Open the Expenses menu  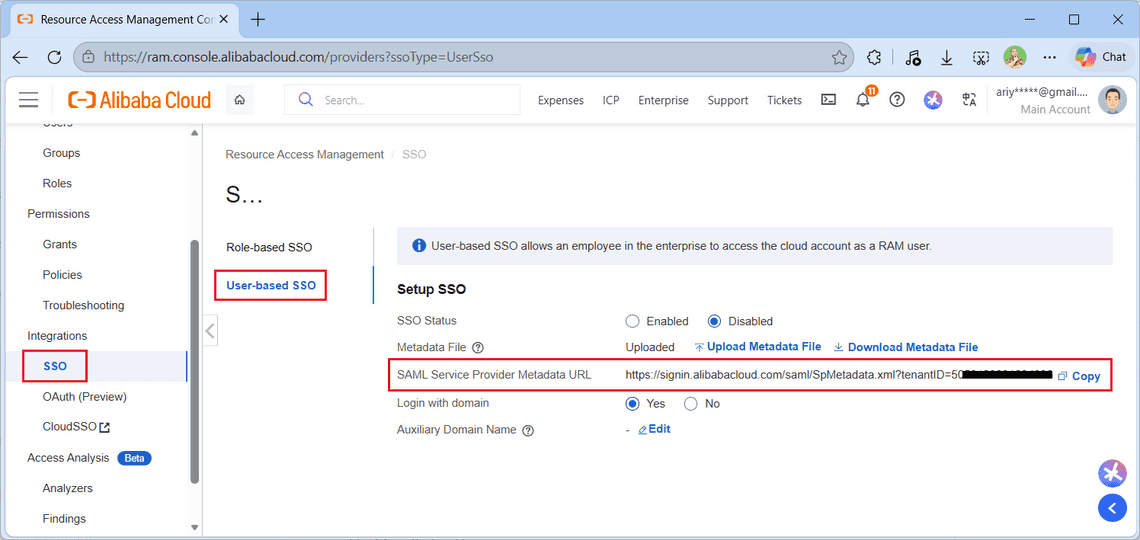tap(560, 100)
